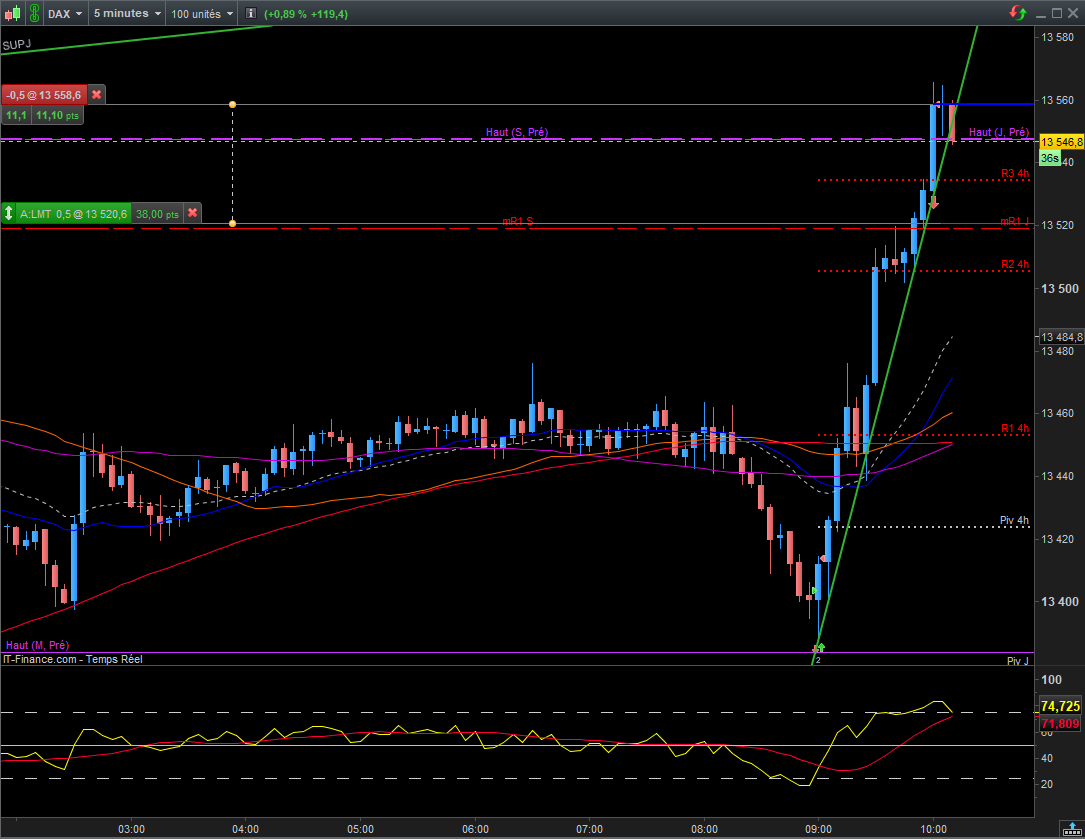Expand the 100 unités dropdown
Viewport: 1085px width, 839px height.
click(x=202, y=14)
